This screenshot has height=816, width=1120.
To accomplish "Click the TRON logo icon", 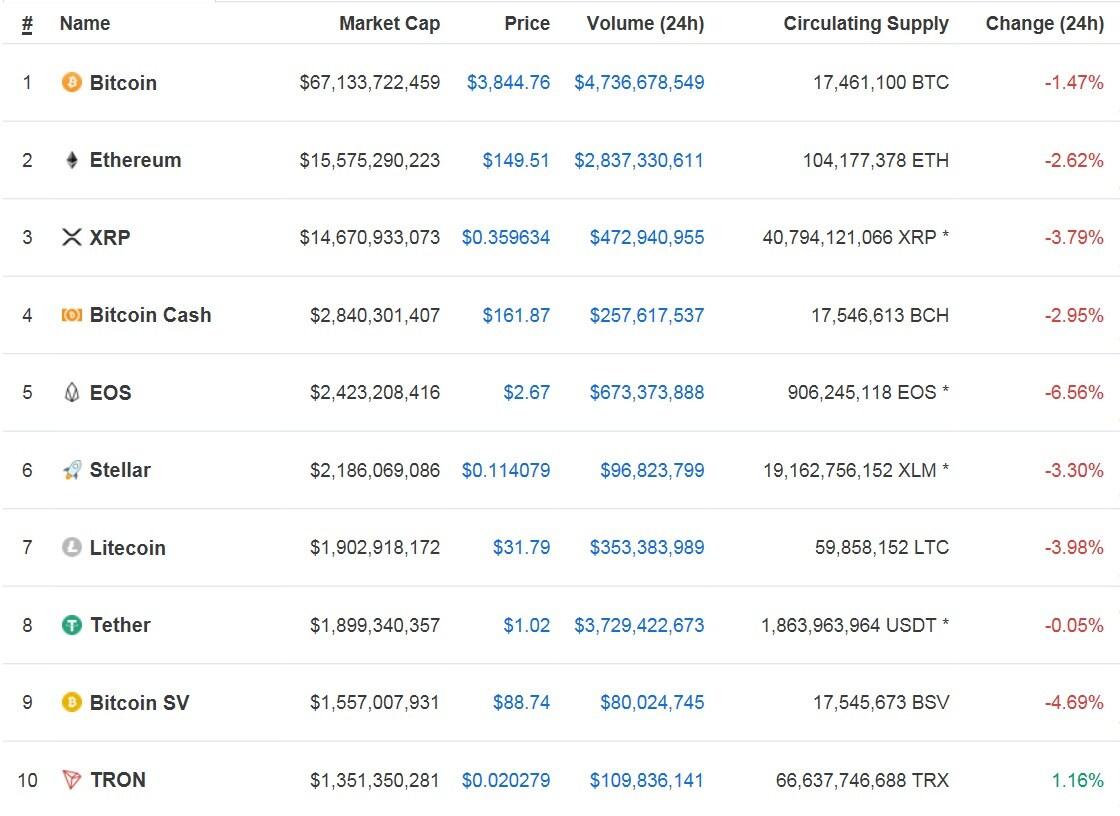I will coord(71,780).
